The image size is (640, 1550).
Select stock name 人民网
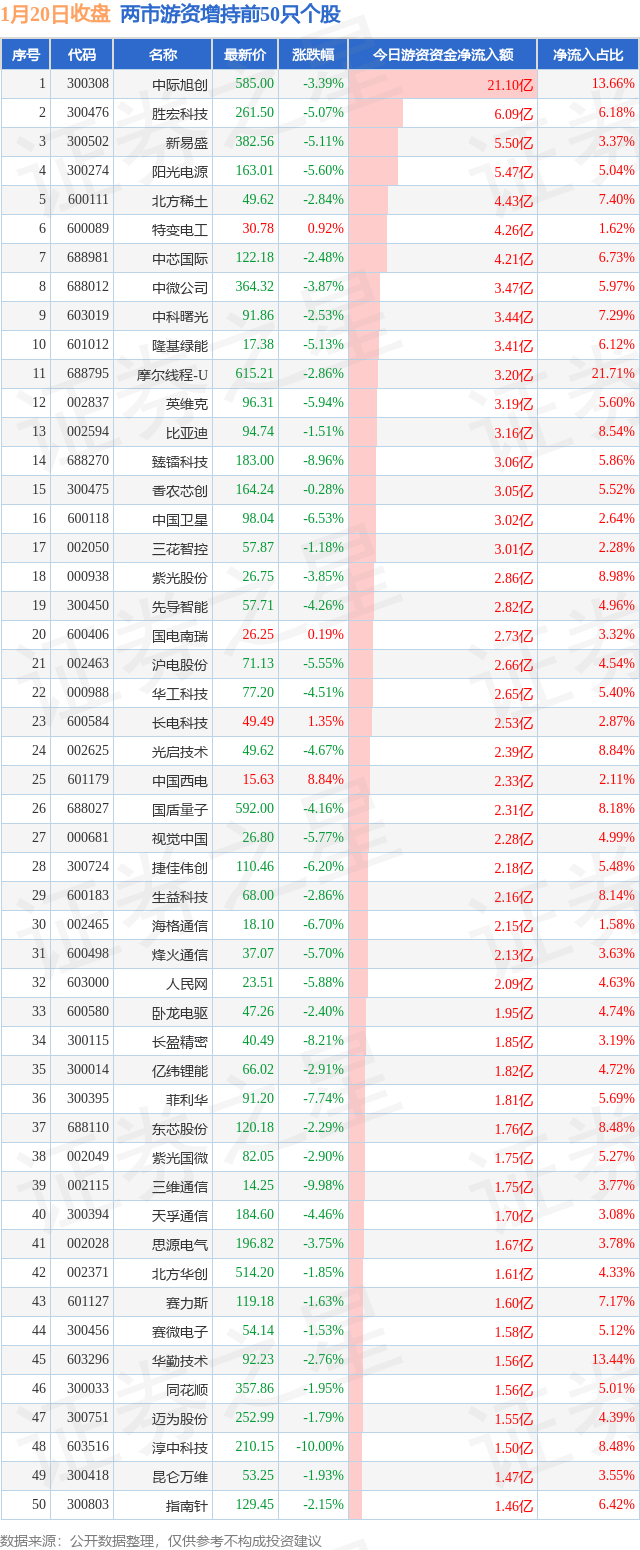click(187, 984)
